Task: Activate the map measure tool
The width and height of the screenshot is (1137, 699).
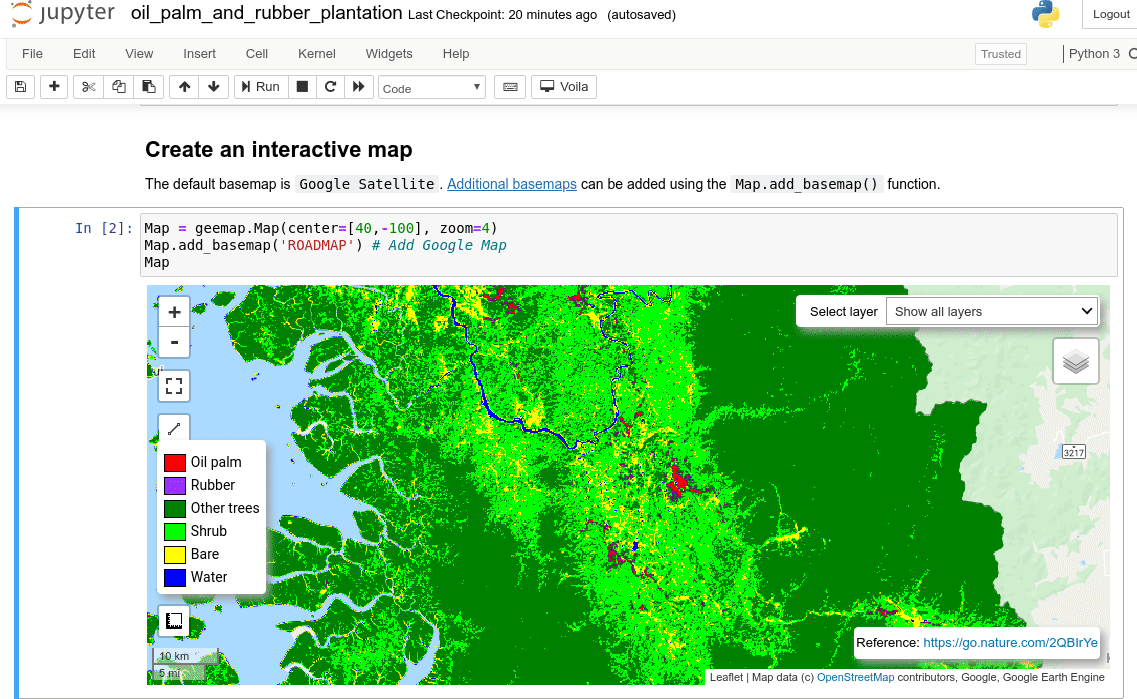Action: [173, 428]
